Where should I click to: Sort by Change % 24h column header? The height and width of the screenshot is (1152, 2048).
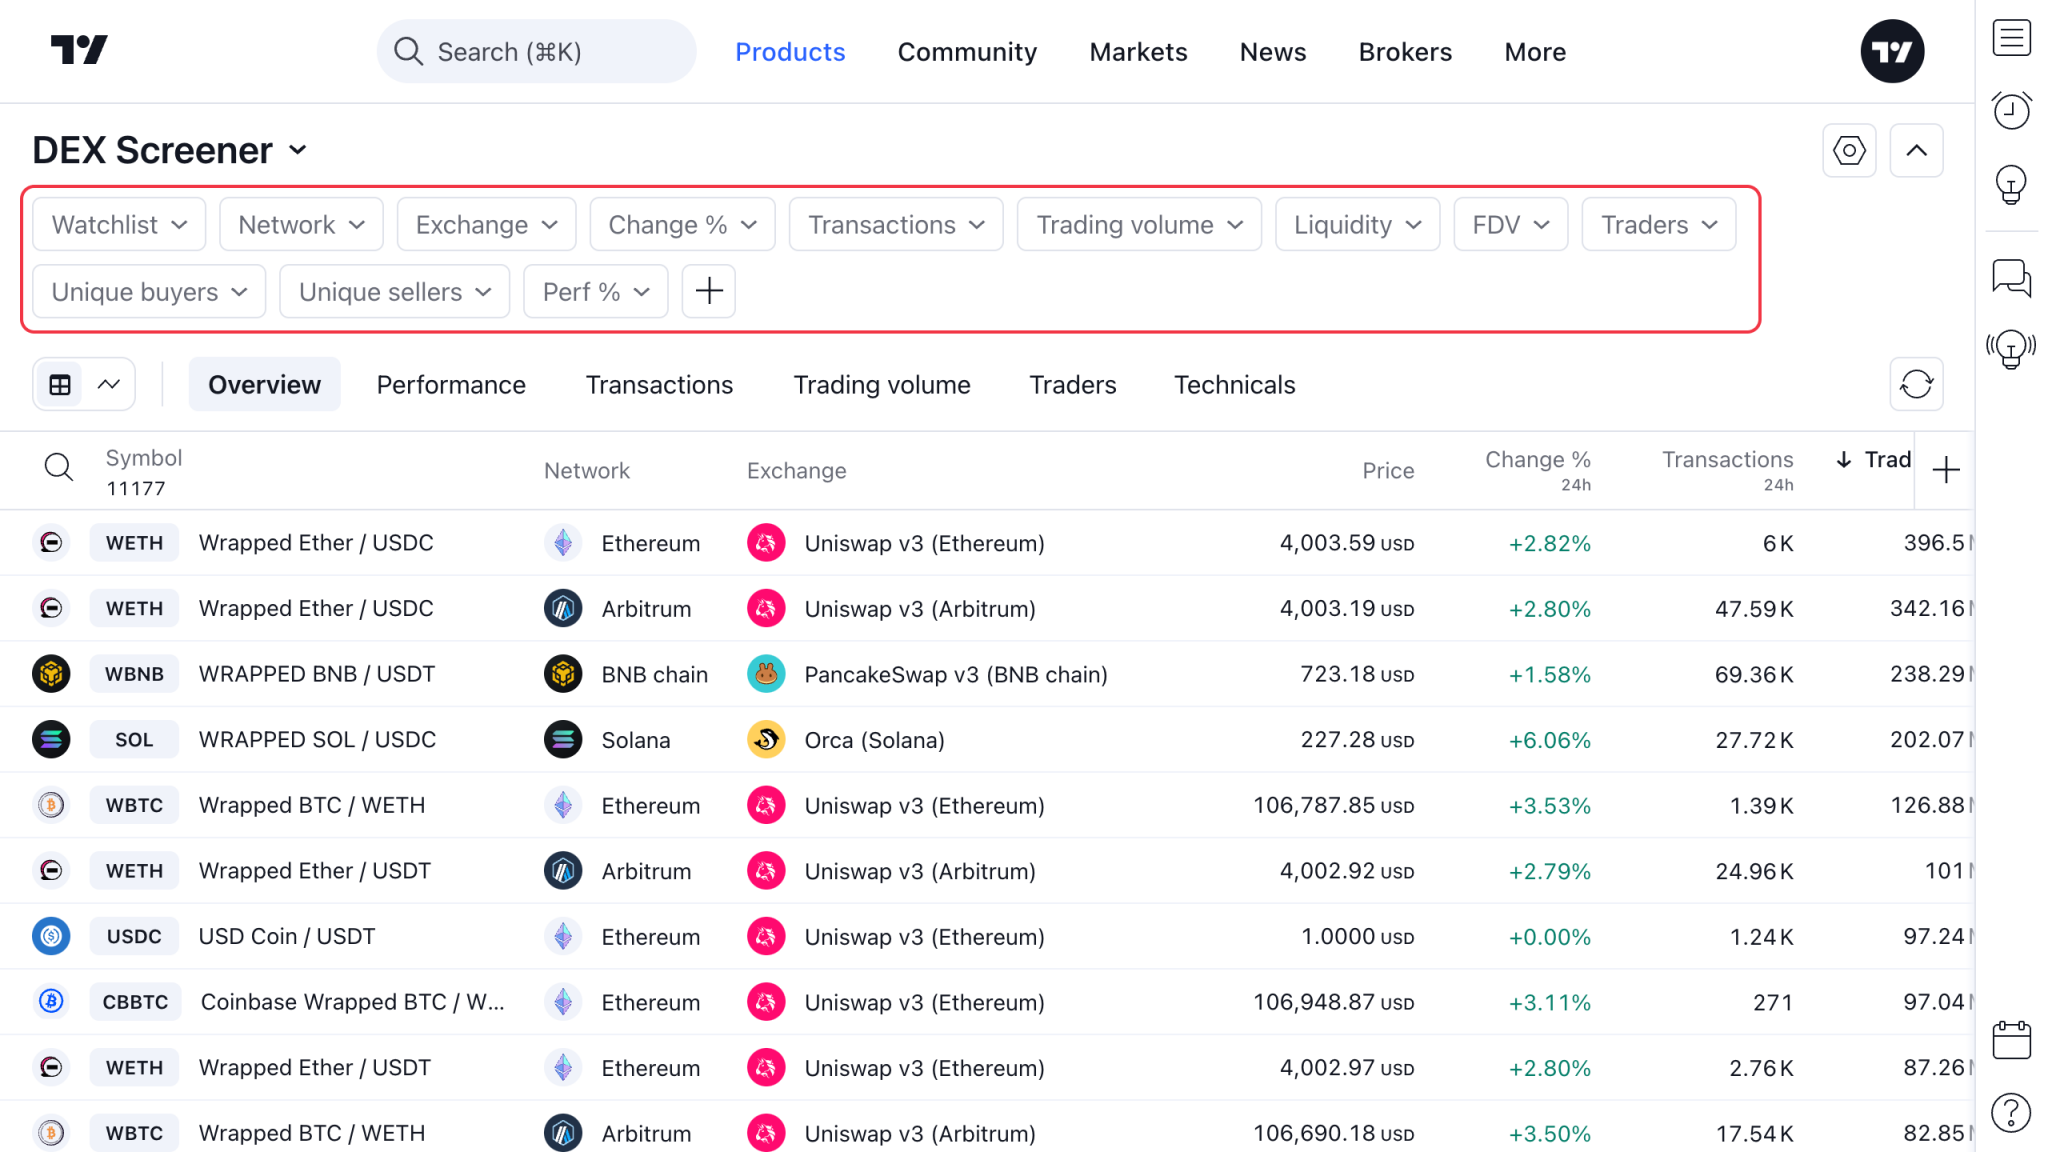tap(1537, 470)
